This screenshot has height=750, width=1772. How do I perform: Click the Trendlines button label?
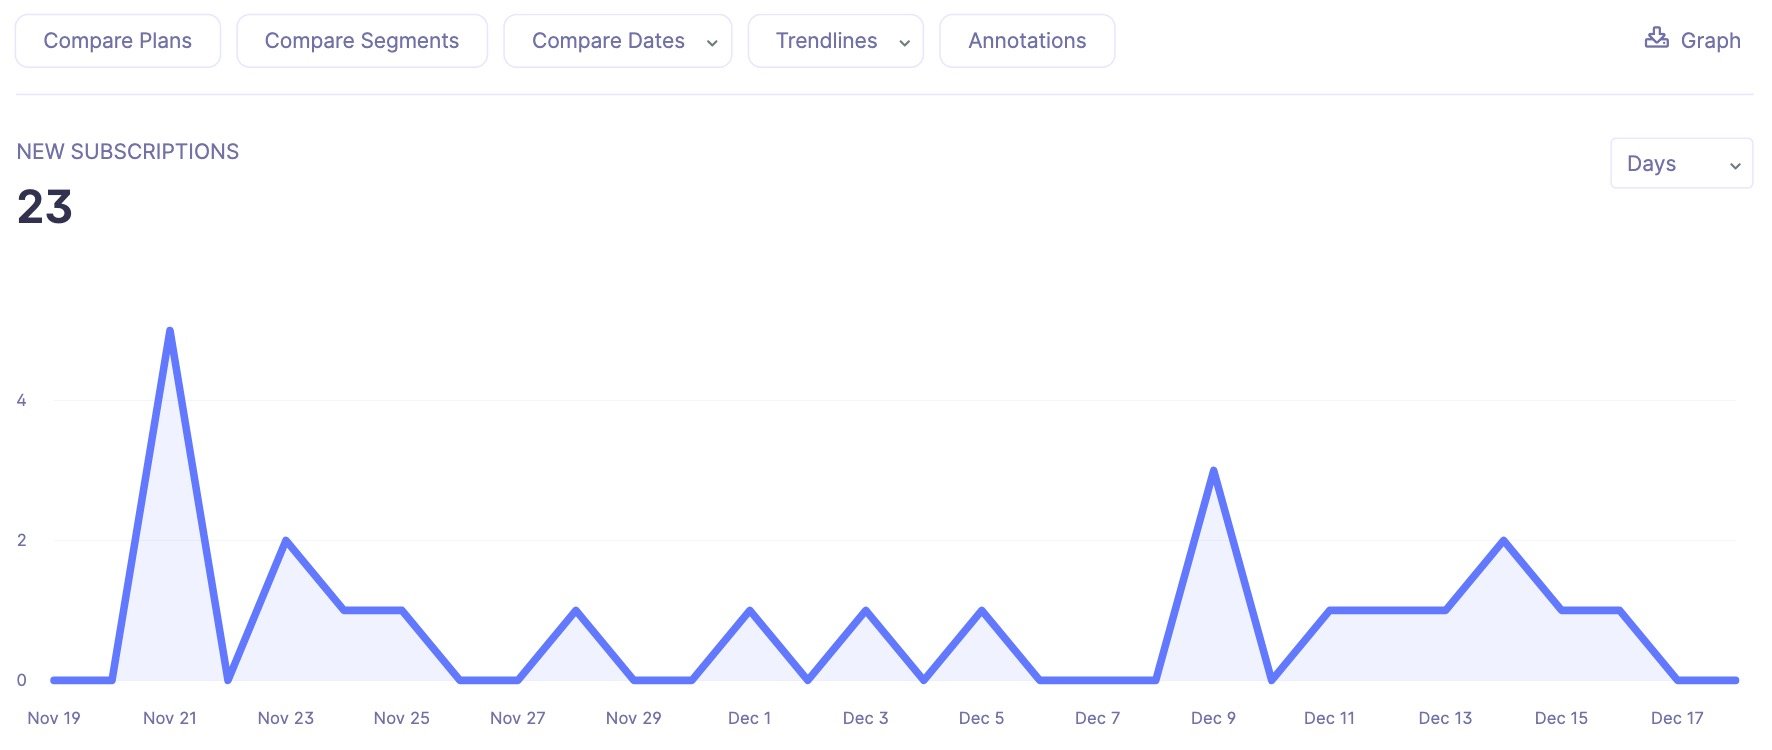(826, 41)
